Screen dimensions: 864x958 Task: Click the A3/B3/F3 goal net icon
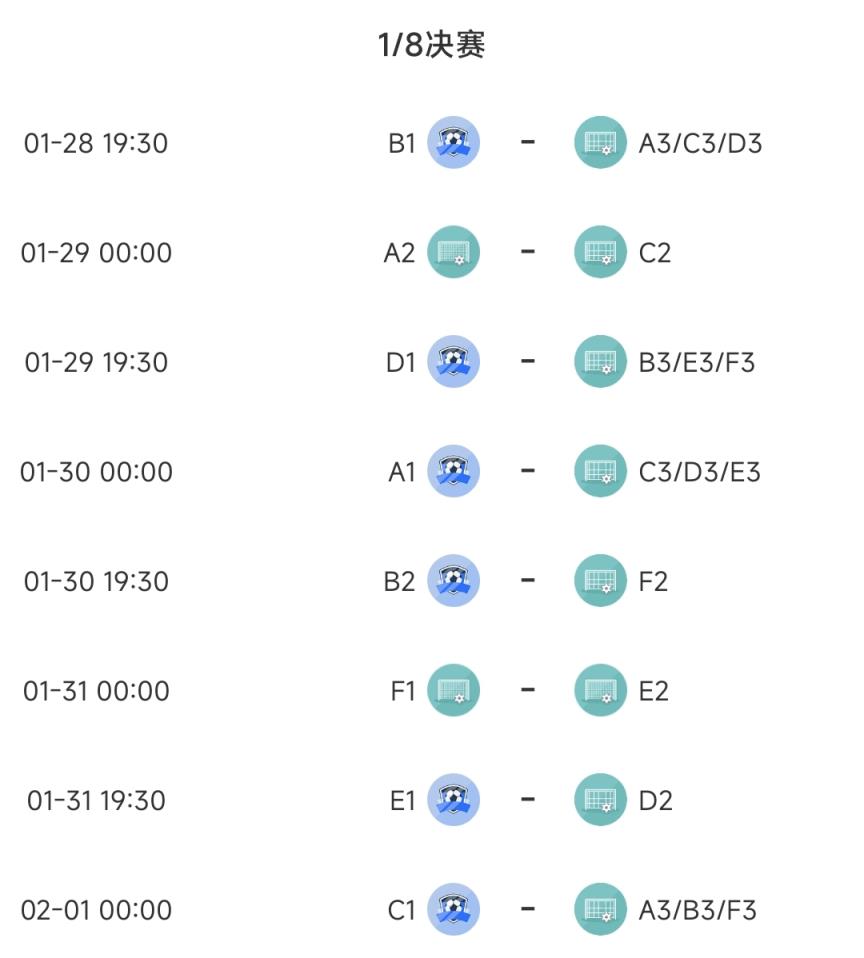pyautogui.click(x=600, y=909)
